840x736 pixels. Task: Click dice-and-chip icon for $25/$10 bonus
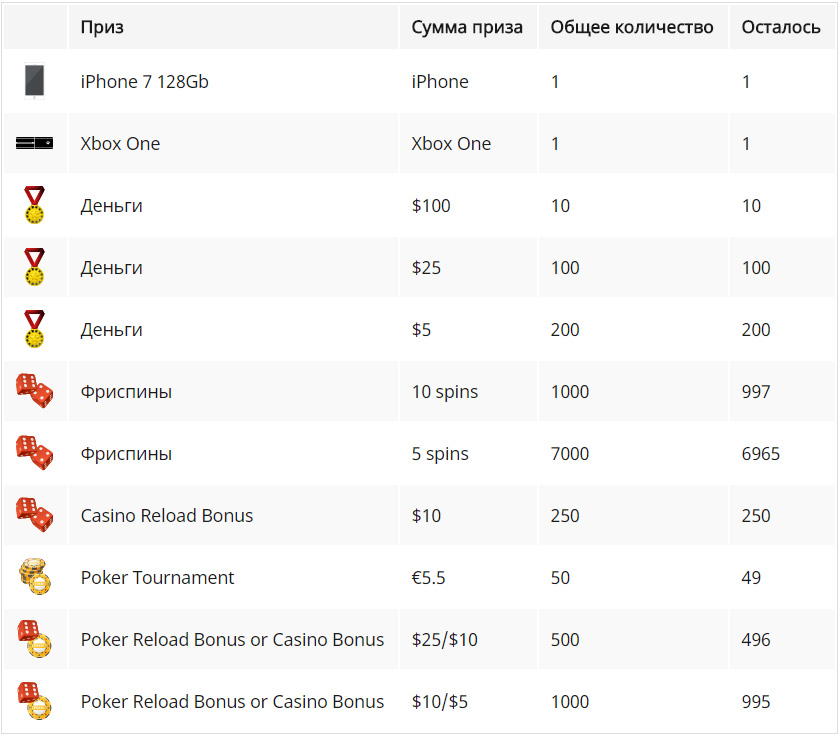pyautogui.click(x=35, y=639)
